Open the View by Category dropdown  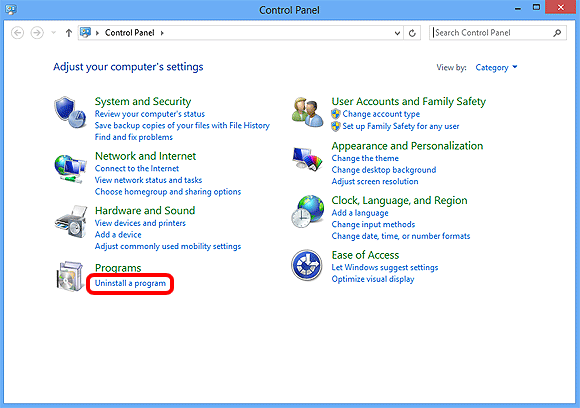(496, 68)
